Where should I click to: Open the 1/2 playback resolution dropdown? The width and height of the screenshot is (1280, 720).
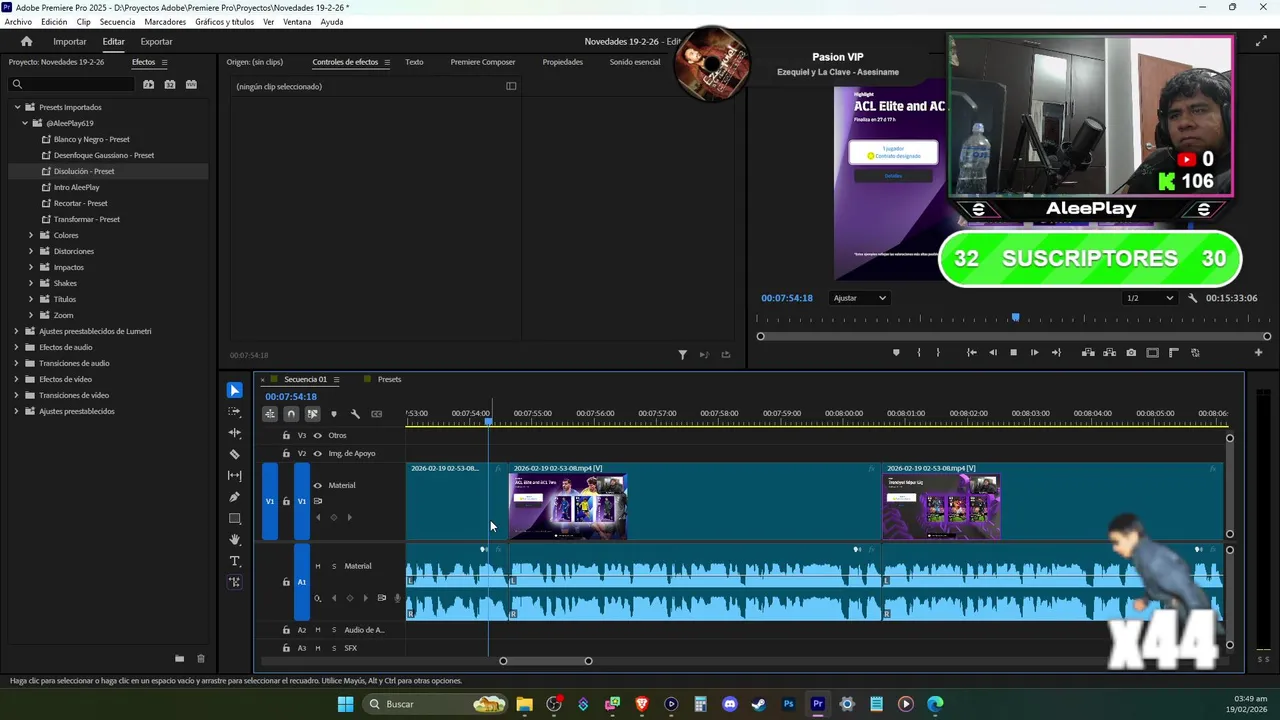coord(1149,298)
